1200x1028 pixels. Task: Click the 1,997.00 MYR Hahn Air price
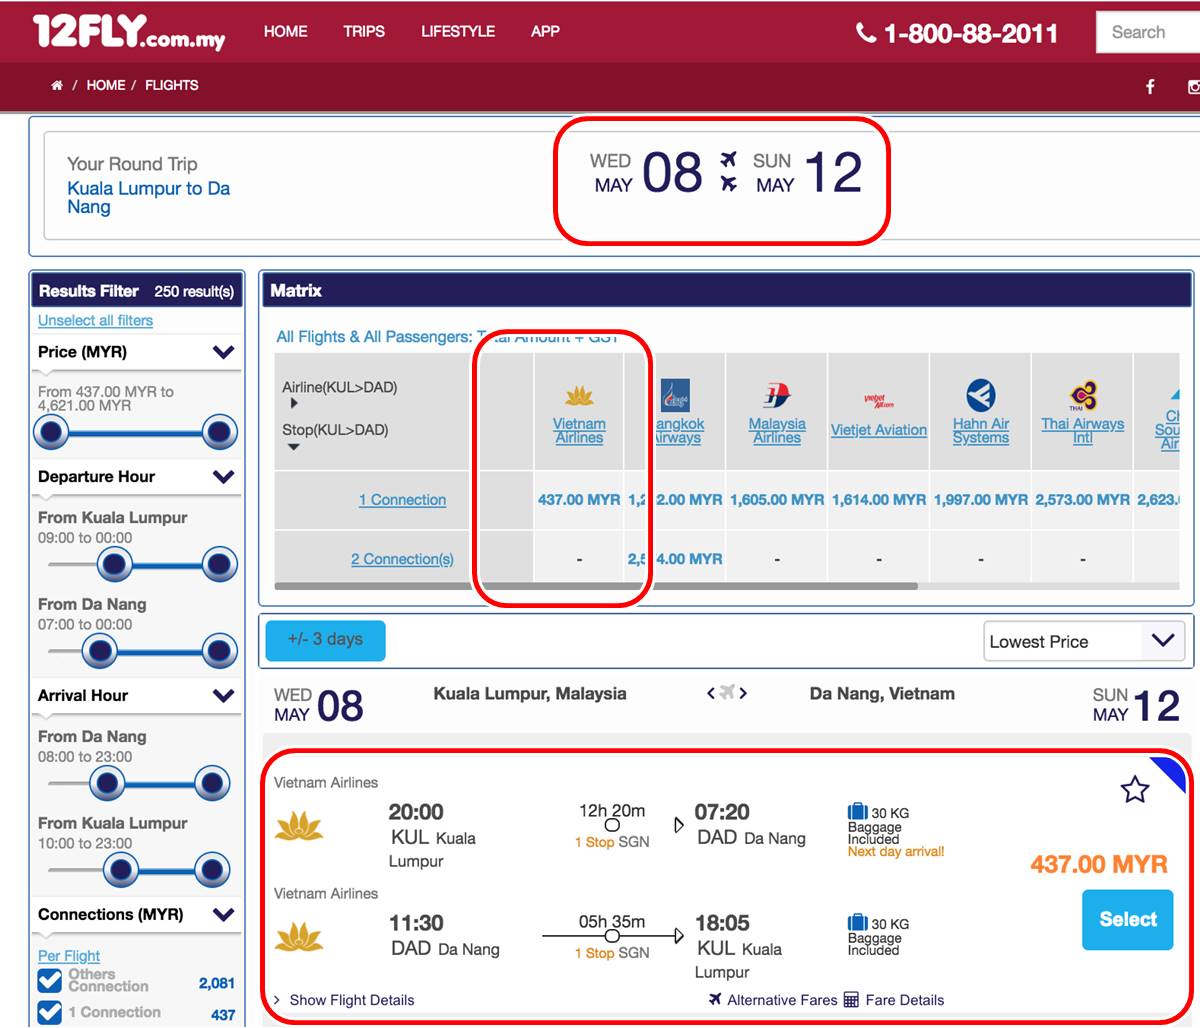click(981, 500)
